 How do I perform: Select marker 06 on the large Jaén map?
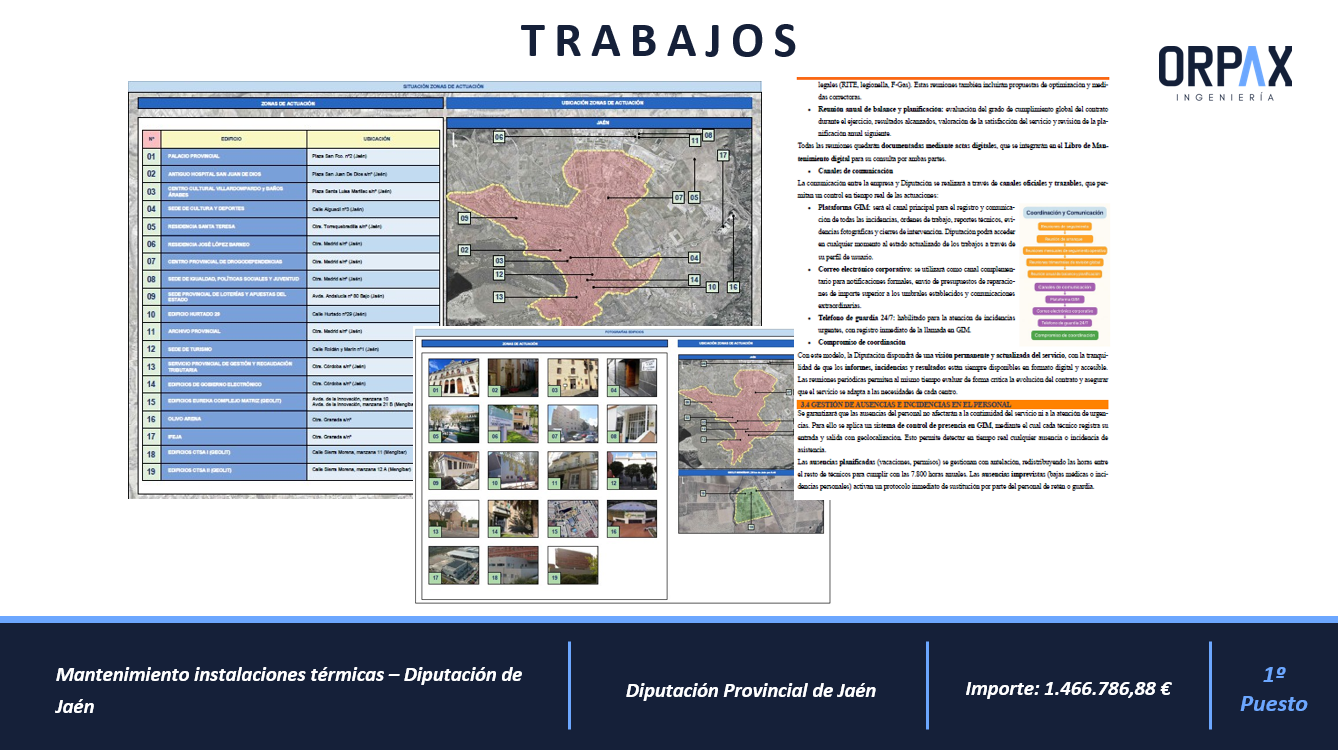pyautogui.click(x=499, y=136)
